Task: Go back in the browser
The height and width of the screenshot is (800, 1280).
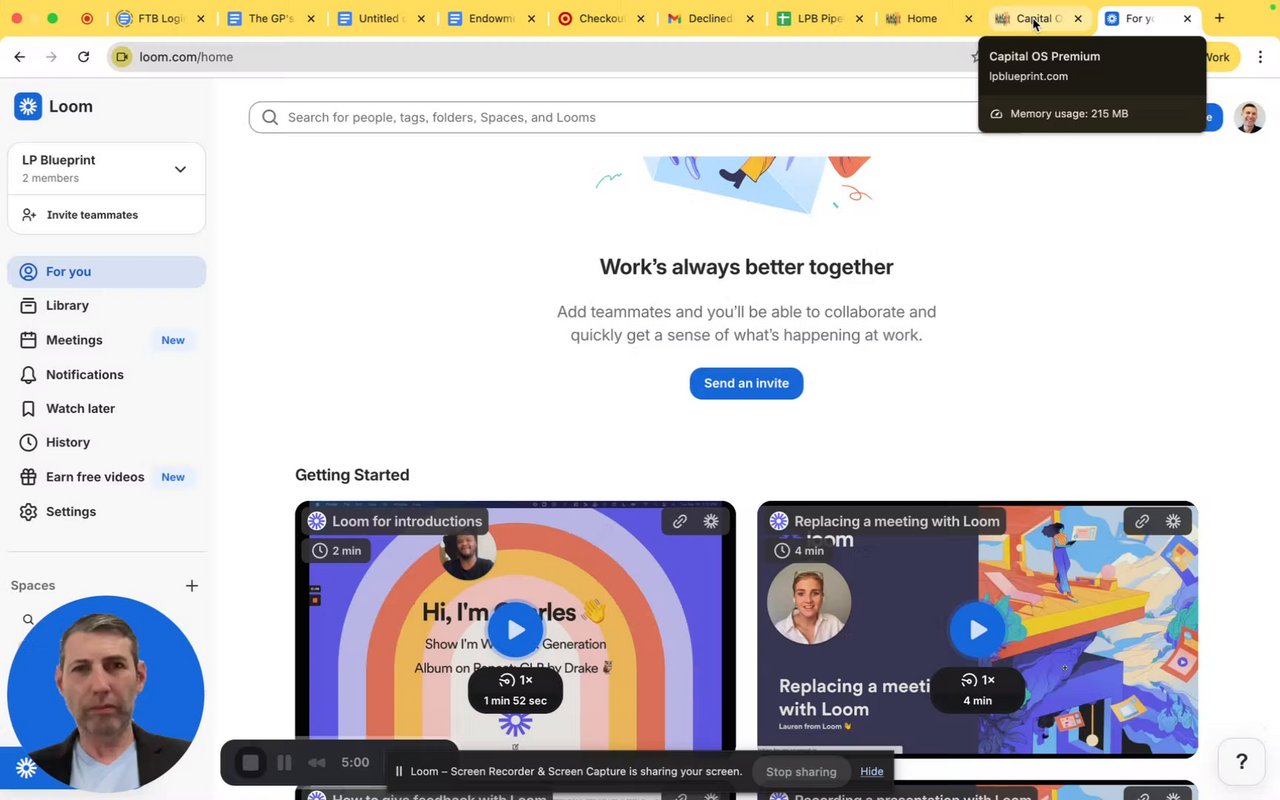Action: (x=20, y=57)
